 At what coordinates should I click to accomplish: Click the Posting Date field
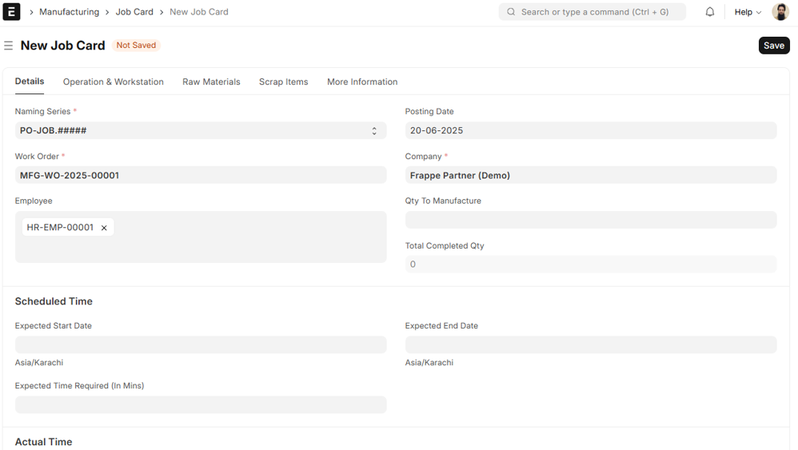click(x=590, y=130)
